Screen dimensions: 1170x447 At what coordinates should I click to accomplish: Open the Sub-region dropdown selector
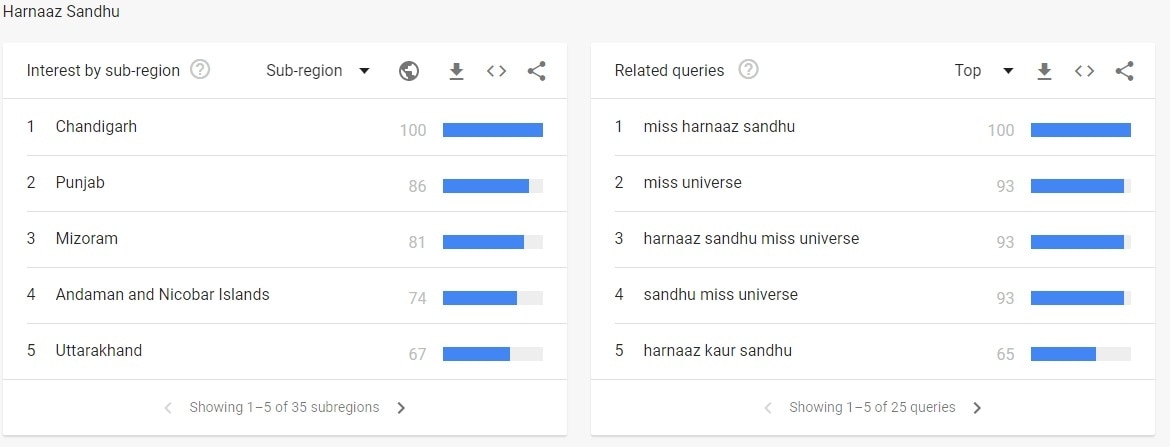pyautogui.click(x=318, y=71)
